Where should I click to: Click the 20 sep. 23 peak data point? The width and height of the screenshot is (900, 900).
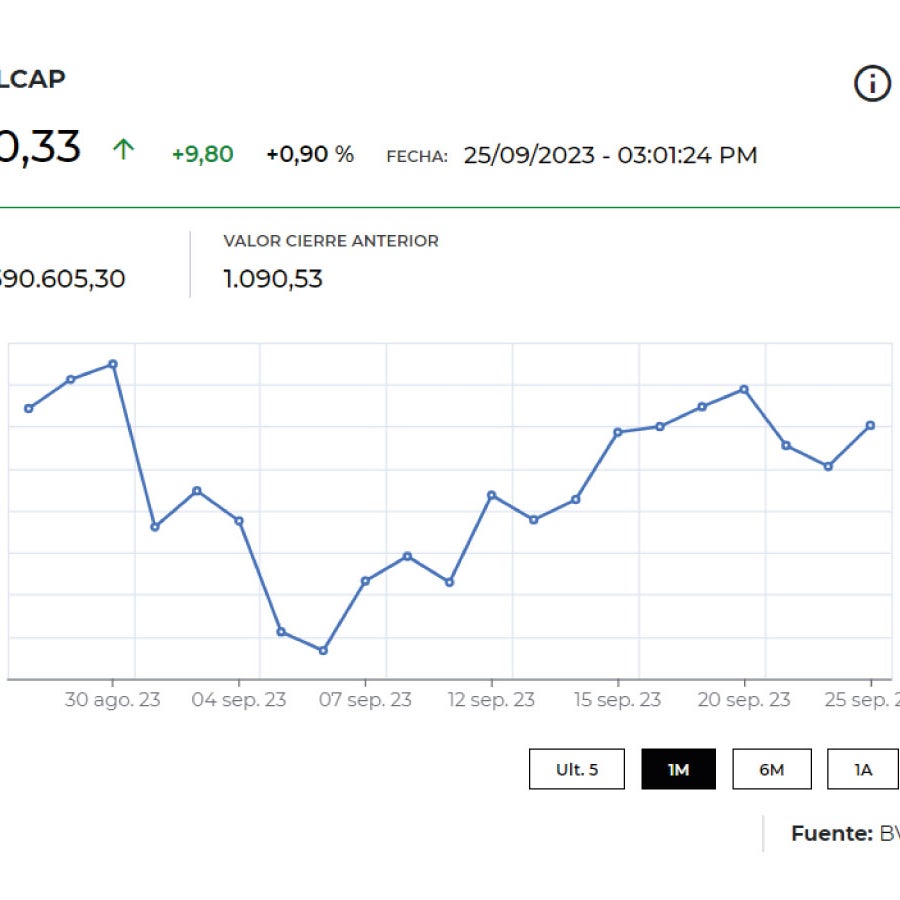(744, 389)
